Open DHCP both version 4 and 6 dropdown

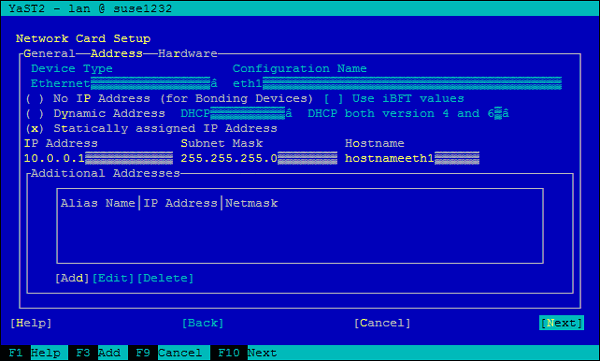(408, 113)
